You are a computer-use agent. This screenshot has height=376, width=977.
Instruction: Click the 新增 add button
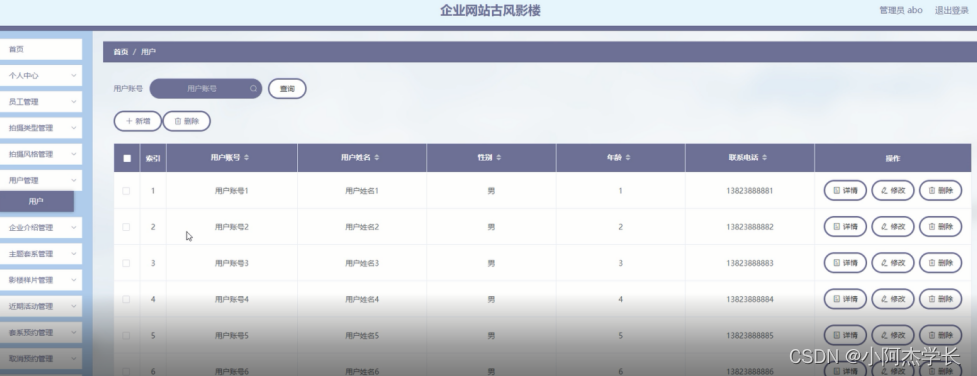(138, 122)
